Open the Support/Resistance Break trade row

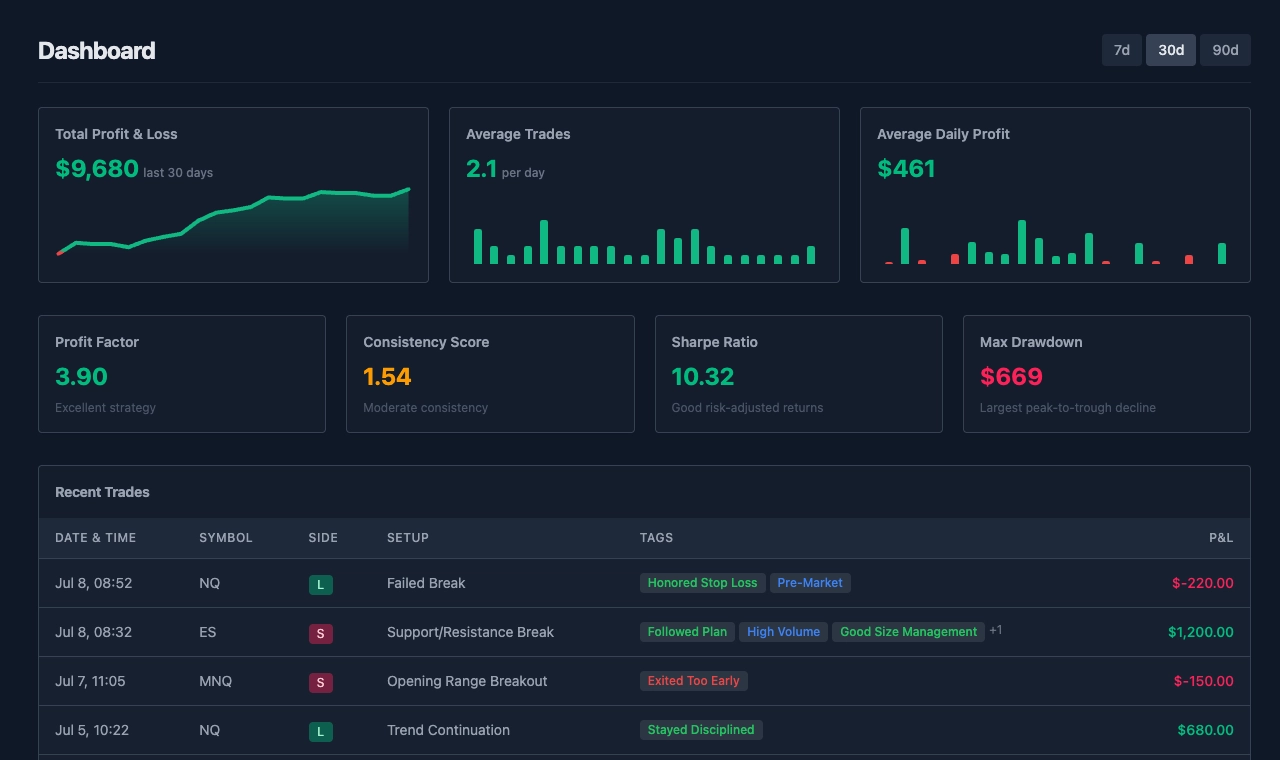(470, 632)
